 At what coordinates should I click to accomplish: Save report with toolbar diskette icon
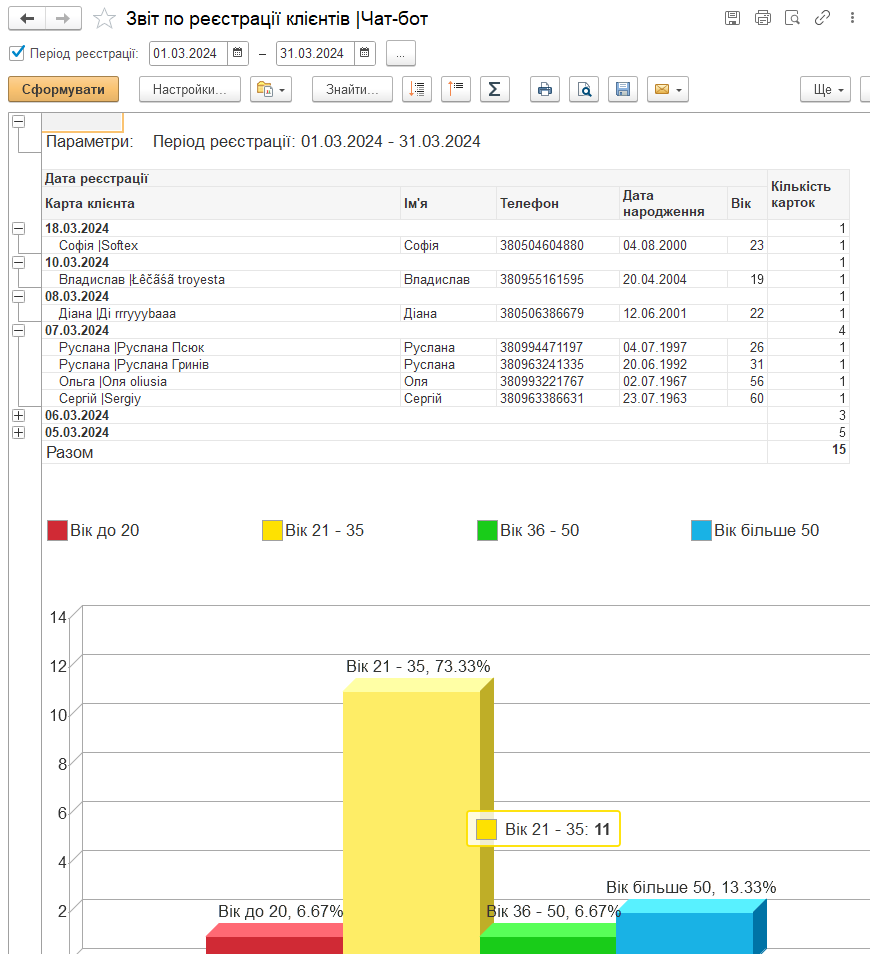click(622, 89)
